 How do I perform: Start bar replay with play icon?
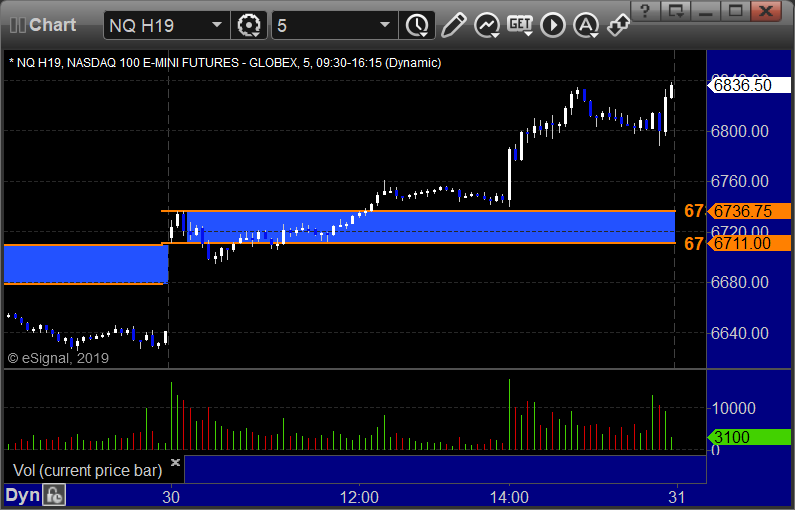point(553,25)
